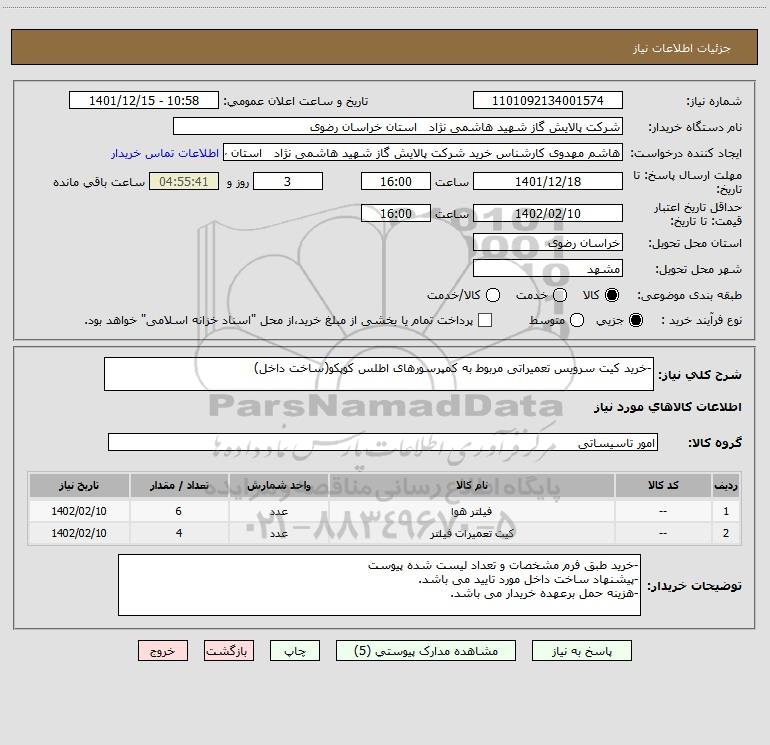Select the کیت تعمیرات فیلتر table row
770x745 pixels.
(384, 533)
